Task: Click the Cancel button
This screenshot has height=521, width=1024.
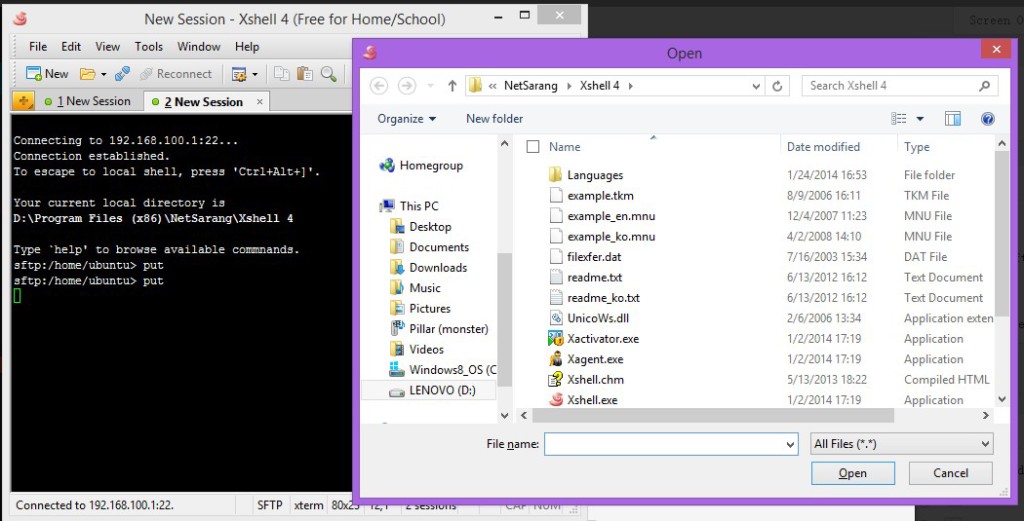Action: point(950,473)
